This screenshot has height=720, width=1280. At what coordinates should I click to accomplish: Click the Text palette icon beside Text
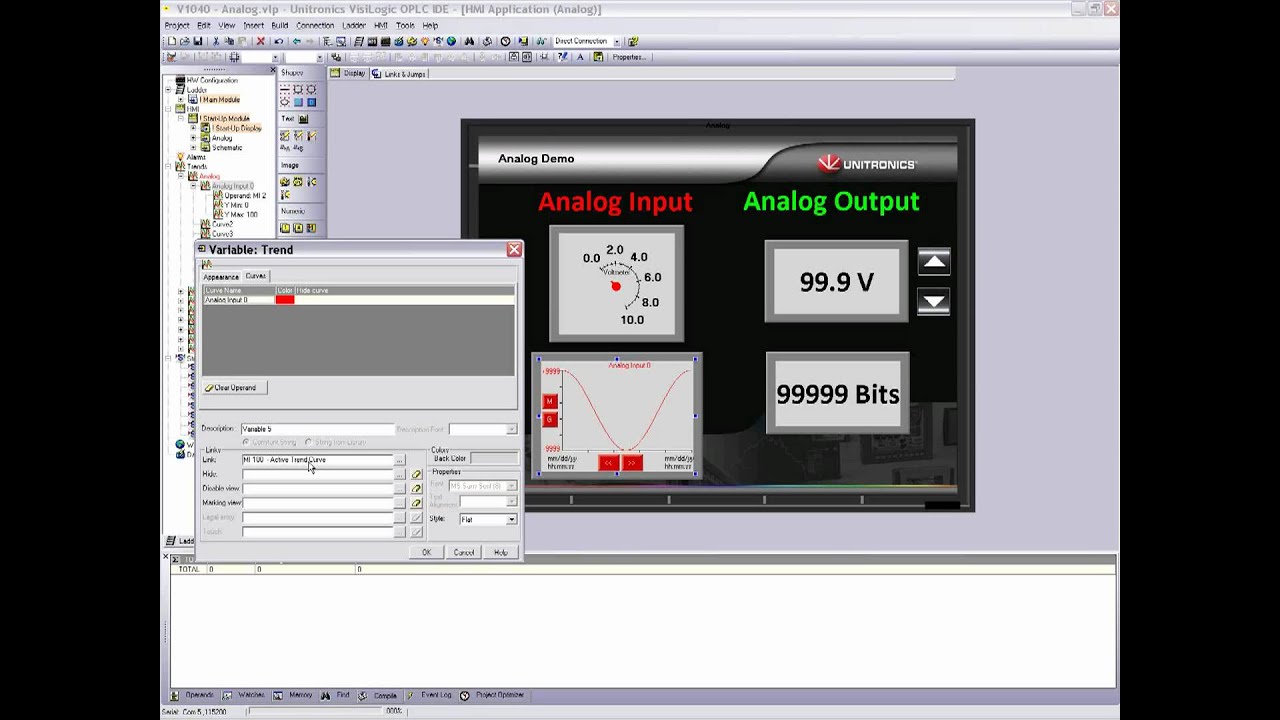tap(304, 119)
